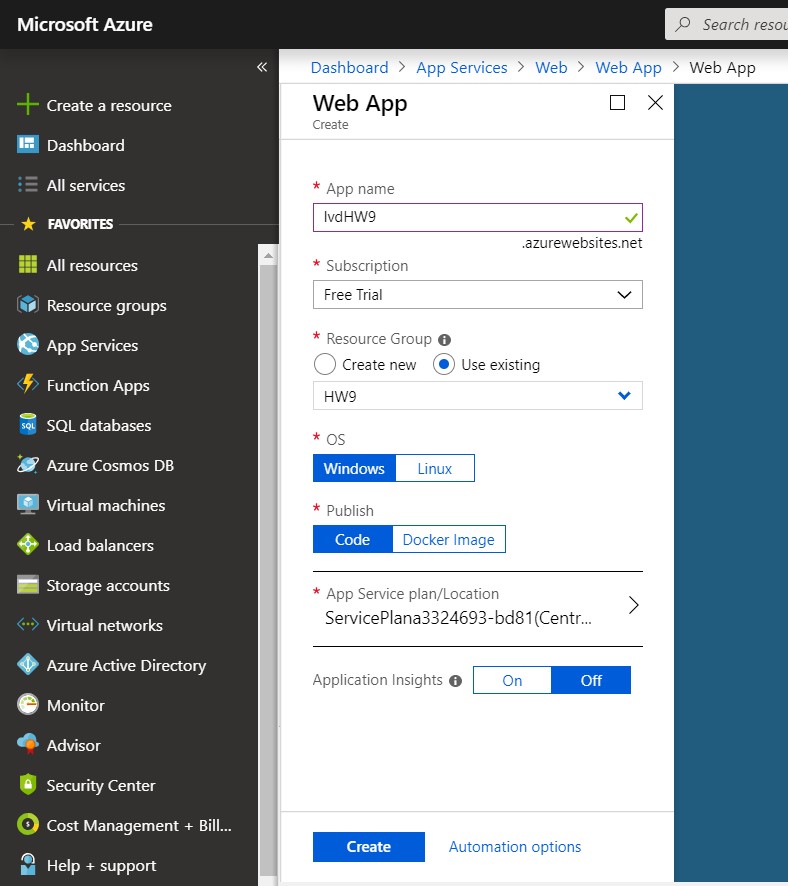Select the Use existing radio button

pos(444,365)
